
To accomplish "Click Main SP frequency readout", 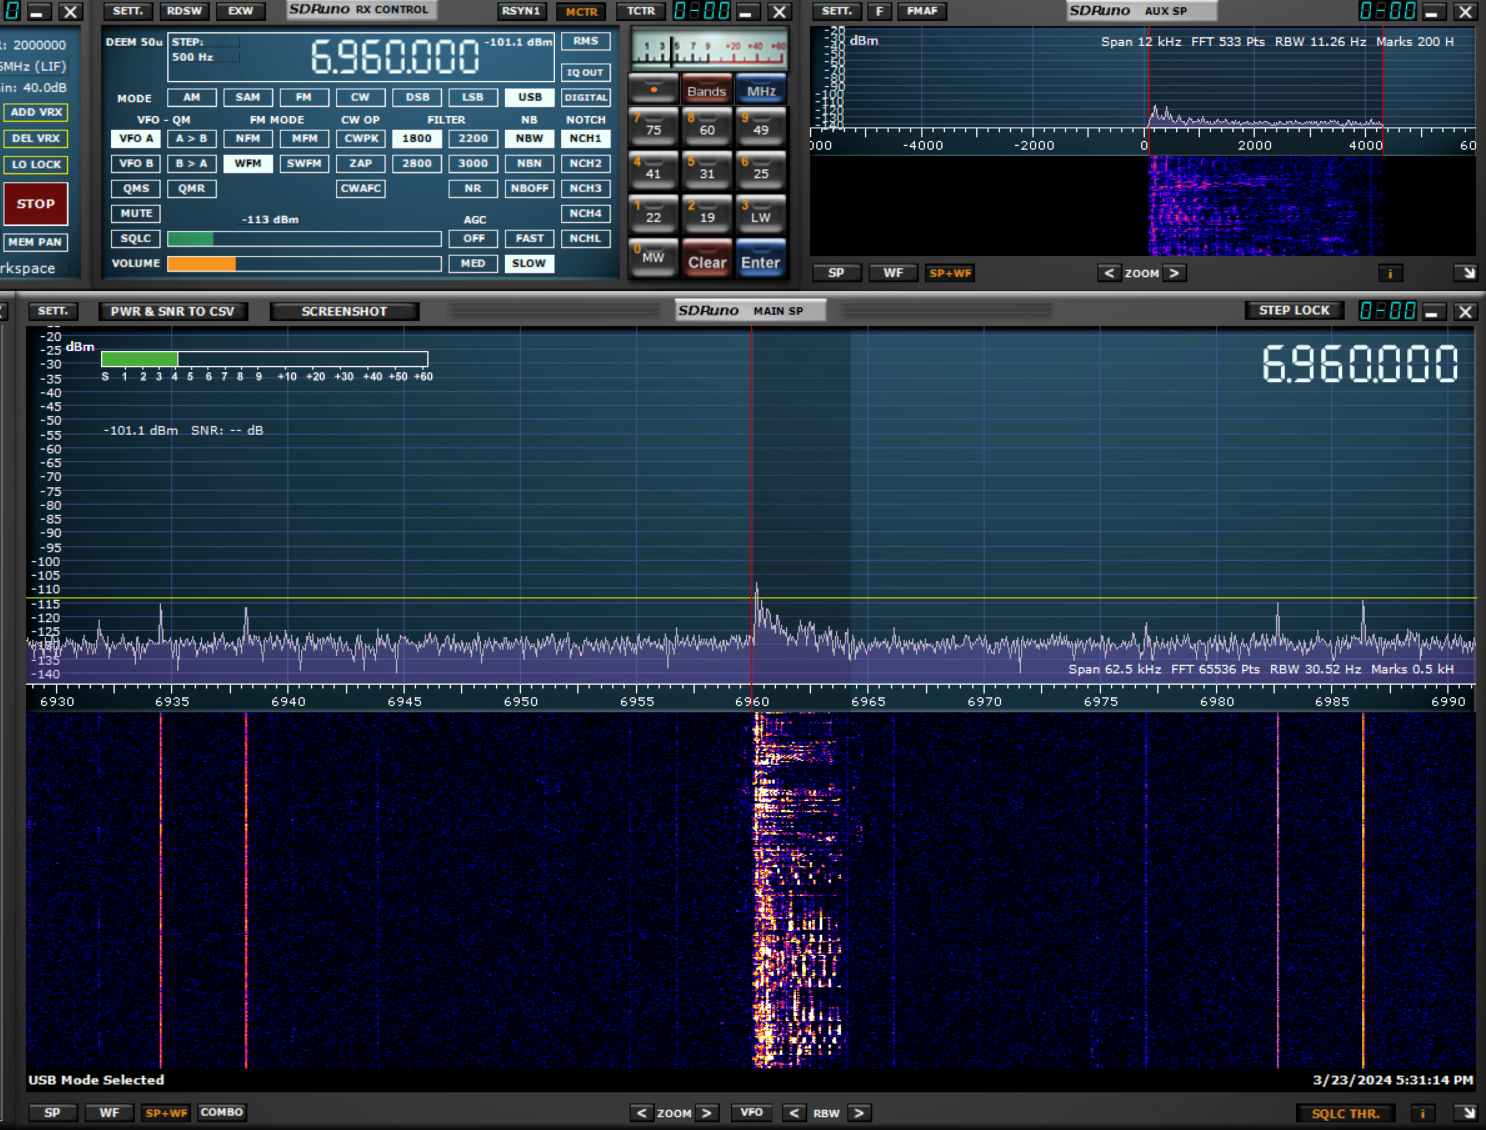I will [1360, 363].
